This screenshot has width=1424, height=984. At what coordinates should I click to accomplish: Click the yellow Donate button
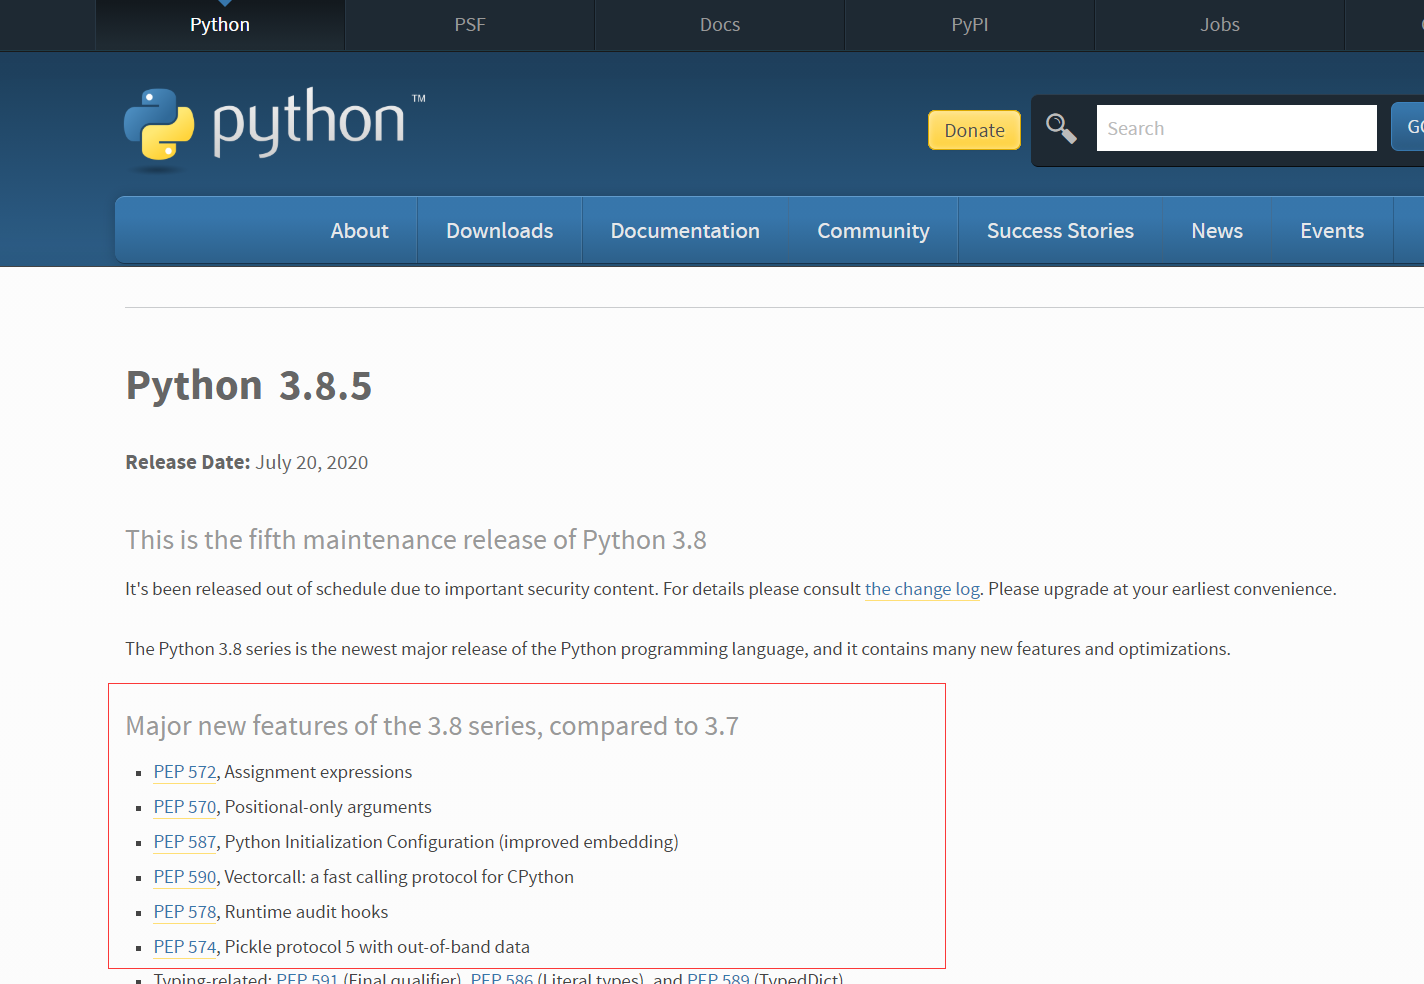tap(974, 130)
